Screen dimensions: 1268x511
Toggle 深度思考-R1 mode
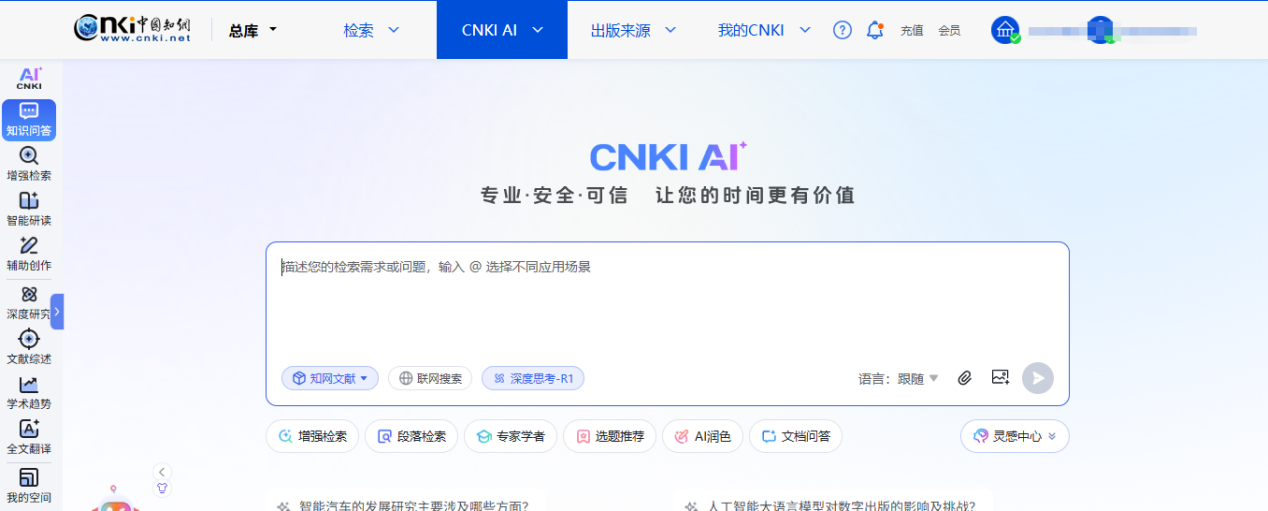(533, 378)
